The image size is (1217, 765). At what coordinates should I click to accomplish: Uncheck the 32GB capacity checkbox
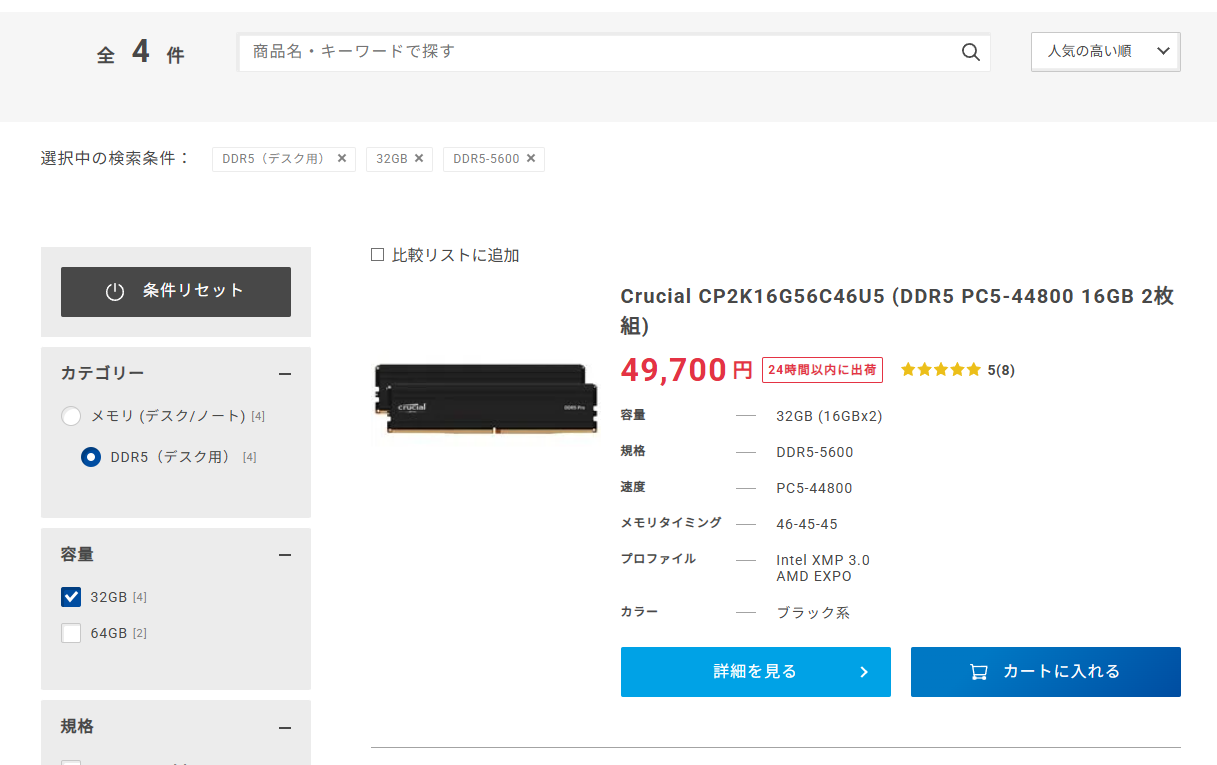(71, 597)
